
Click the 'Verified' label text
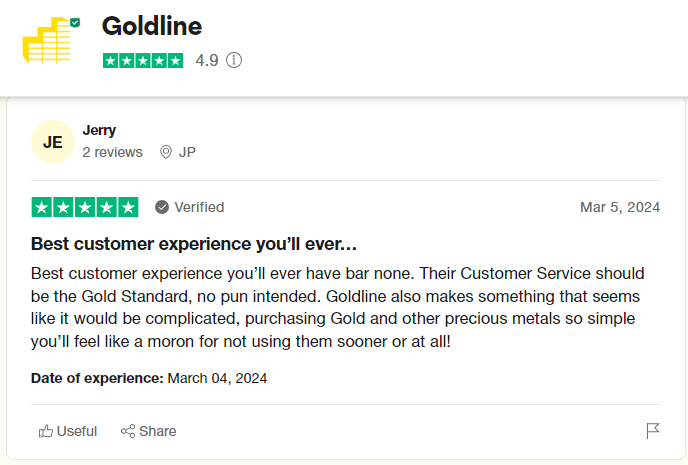[199, 207]
